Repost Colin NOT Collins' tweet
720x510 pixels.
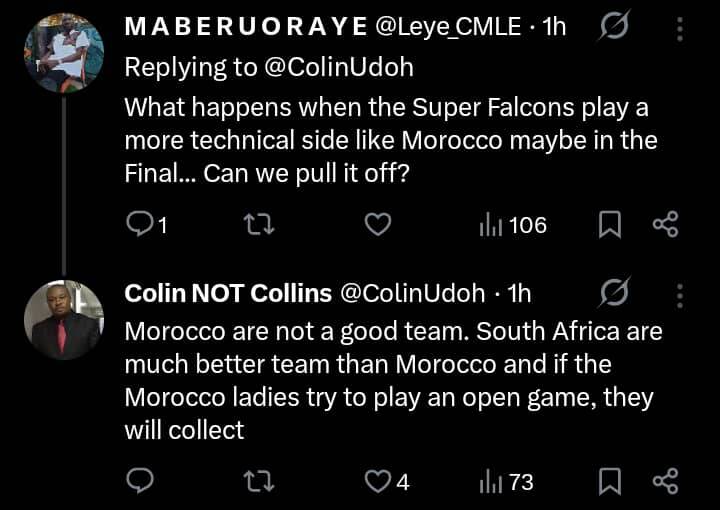[258, 482]
